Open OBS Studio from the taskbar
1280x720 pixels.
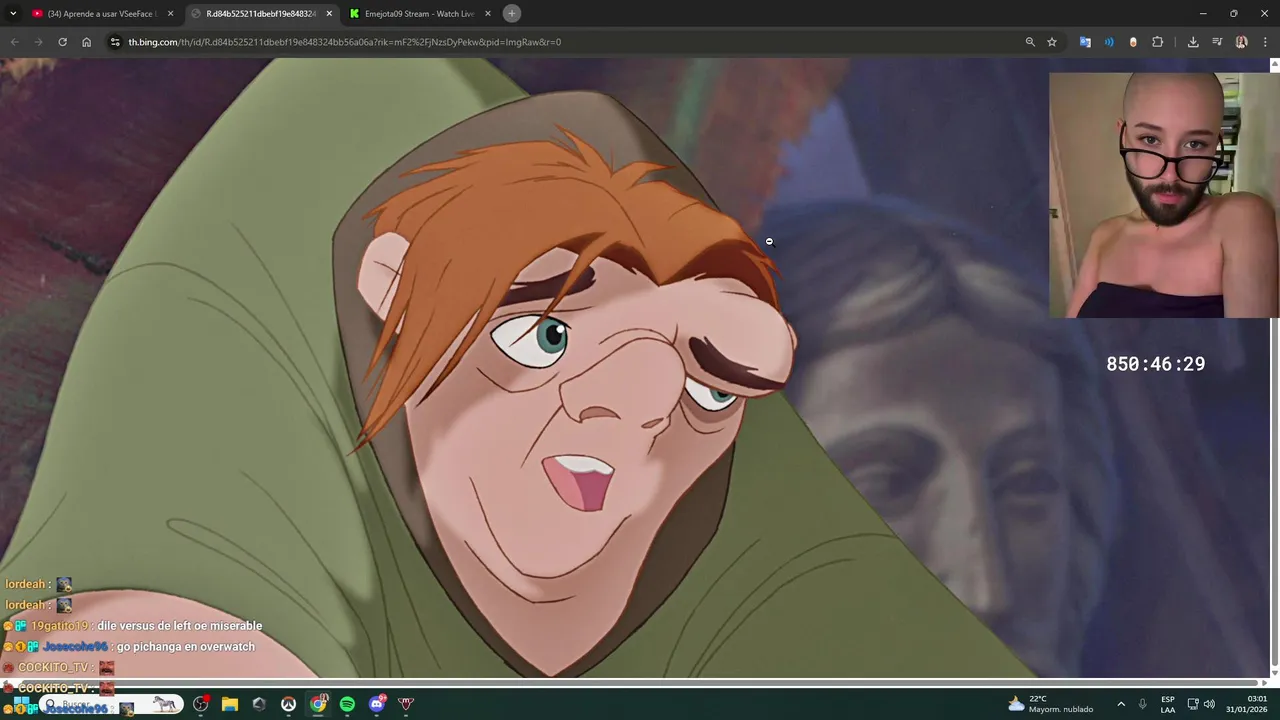pyautogui.click(x=201, y=704)
